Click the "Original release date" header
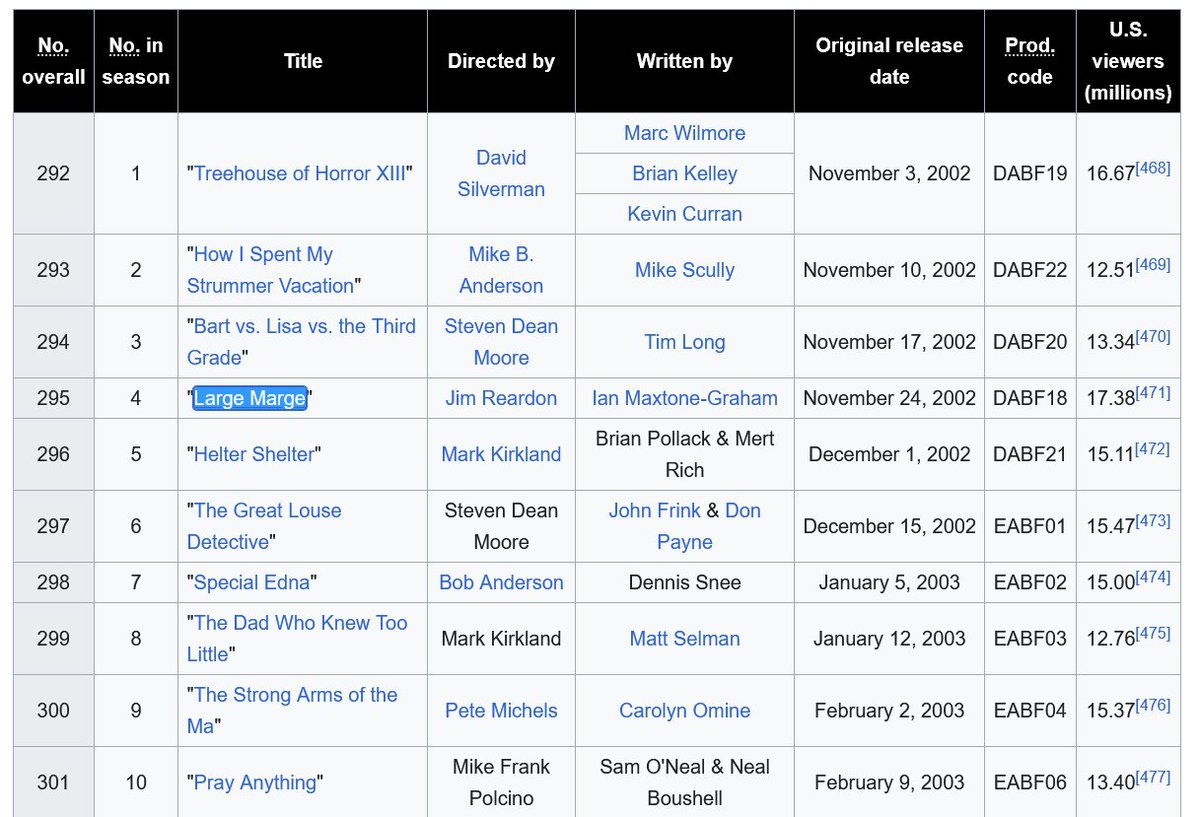Viewport: 1200px width, 817px height. (x=889, y=61)
